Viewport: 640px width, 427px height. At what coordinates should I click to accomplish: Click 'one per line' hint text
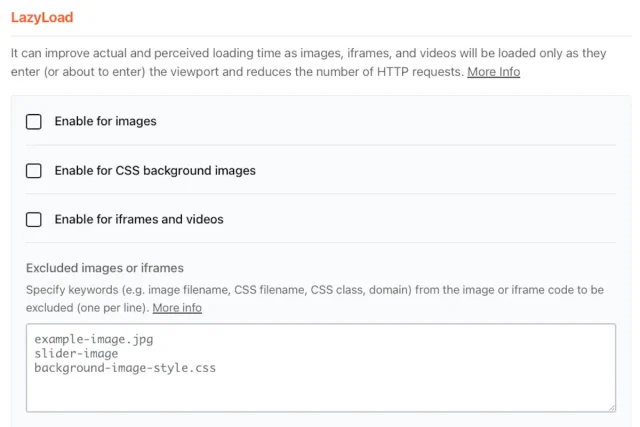108,308
